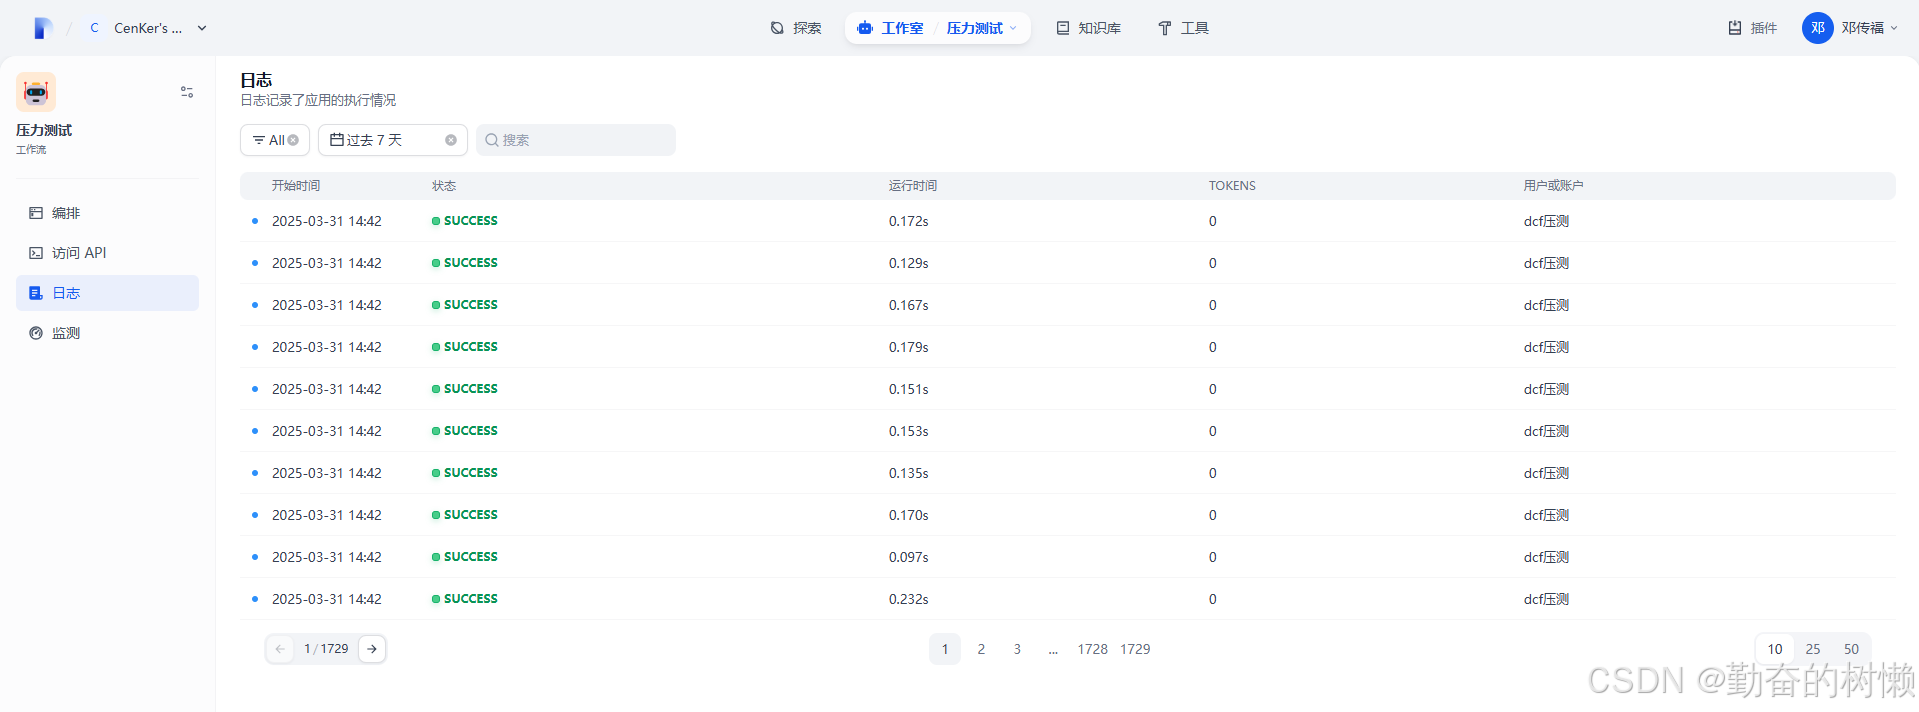The height and width of the screenshot is (712, 1919).
Task: Go to next page arrow
Action: pyautogui.click(x=372, y=649)
